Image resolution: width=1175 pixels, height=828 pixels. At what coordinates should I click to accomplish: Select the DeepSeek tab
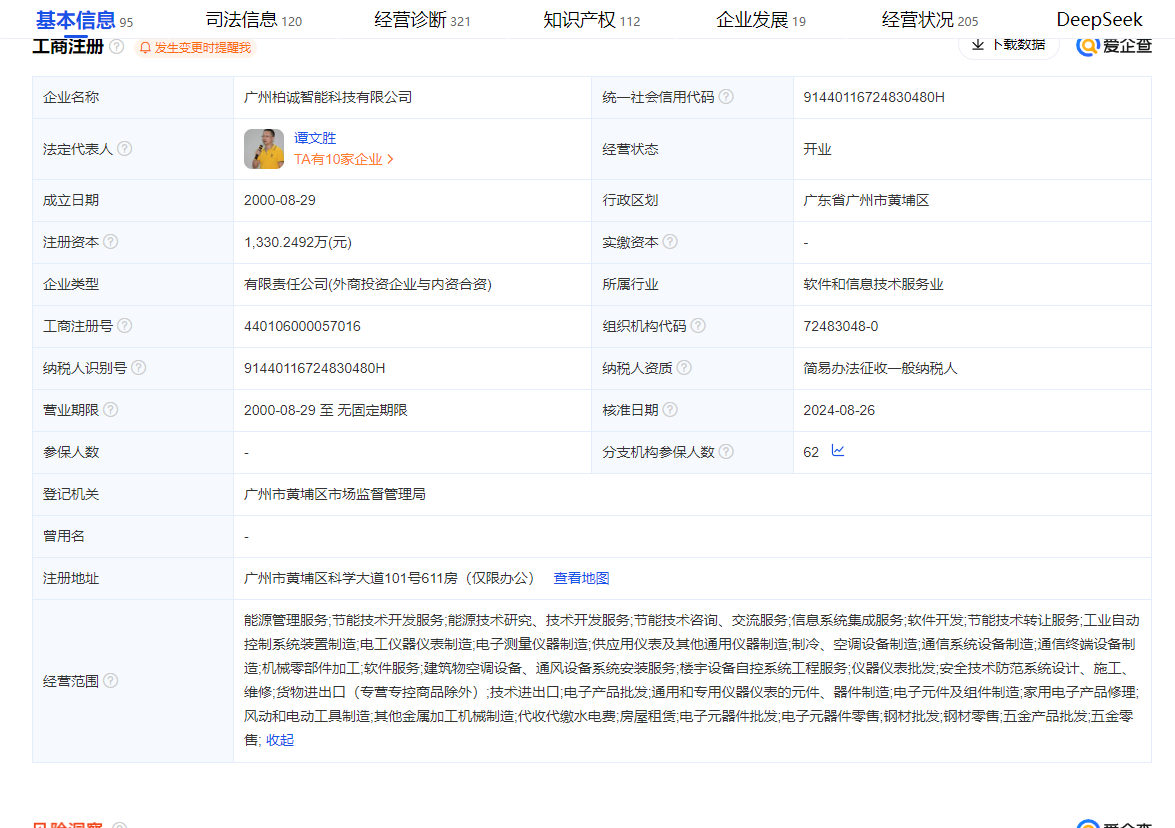click(x=1099, y=20)
